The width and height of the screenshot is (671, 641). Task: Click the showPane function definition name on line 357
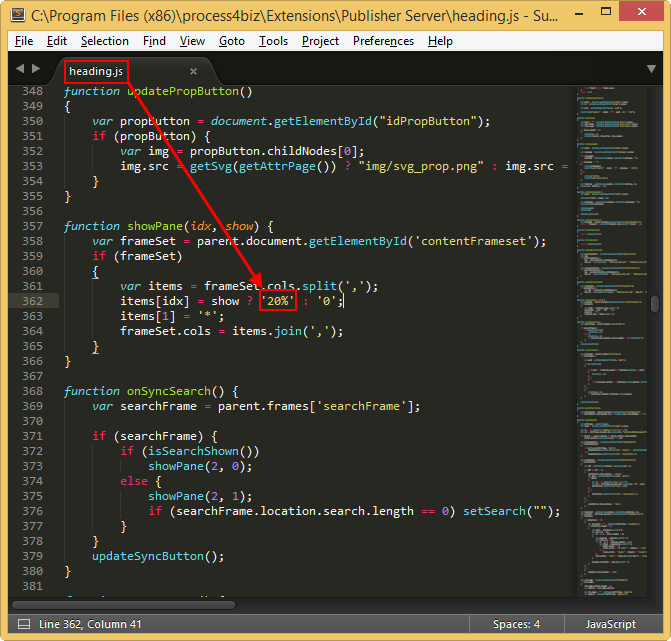pyautogui.click(x=154, y=226)
